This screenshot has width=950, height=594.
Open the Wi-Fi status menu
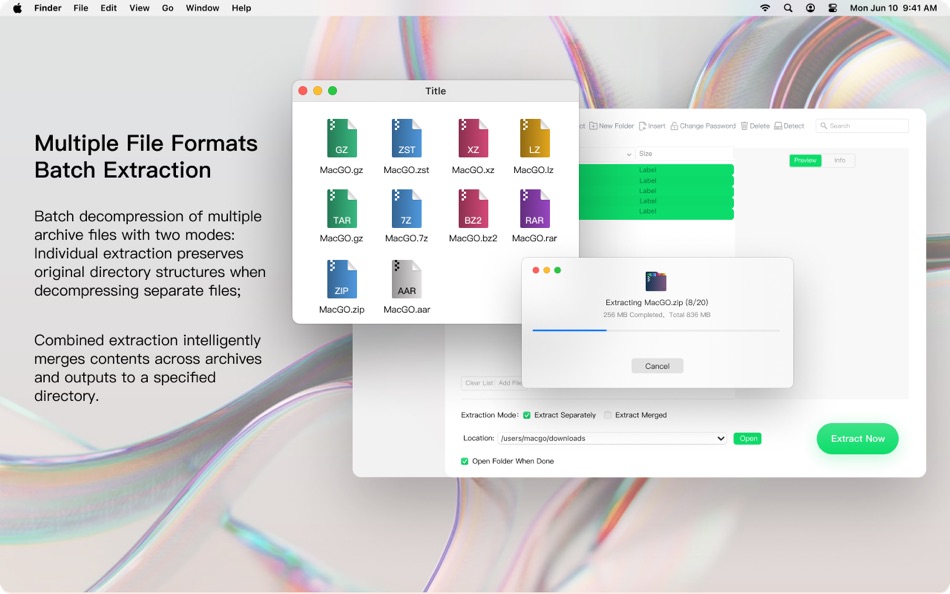765,8
